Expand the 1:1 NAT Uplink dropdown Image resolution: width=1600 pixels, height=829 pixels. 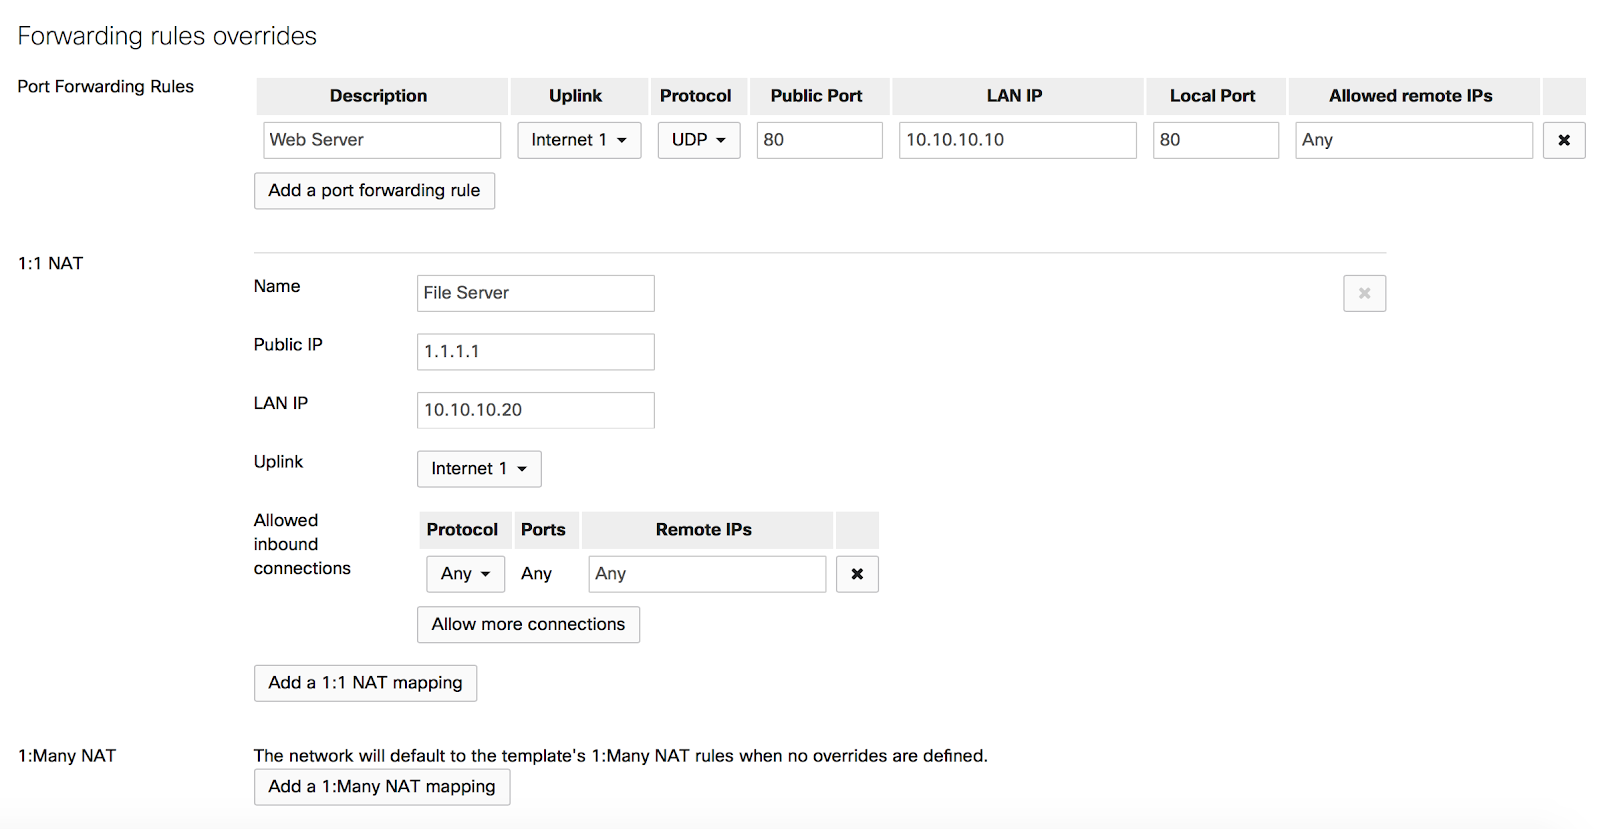478,469
